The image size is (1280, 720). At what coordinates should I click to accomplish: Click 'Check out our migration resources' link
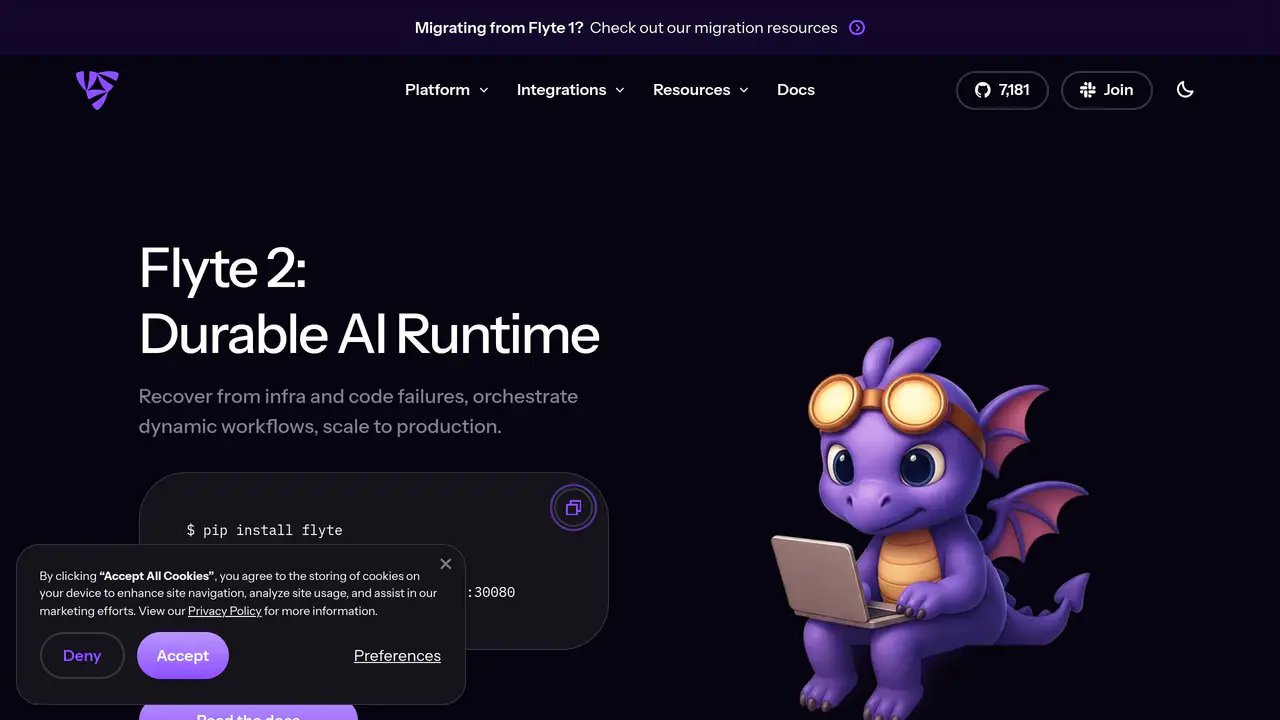tap(714, 28)
